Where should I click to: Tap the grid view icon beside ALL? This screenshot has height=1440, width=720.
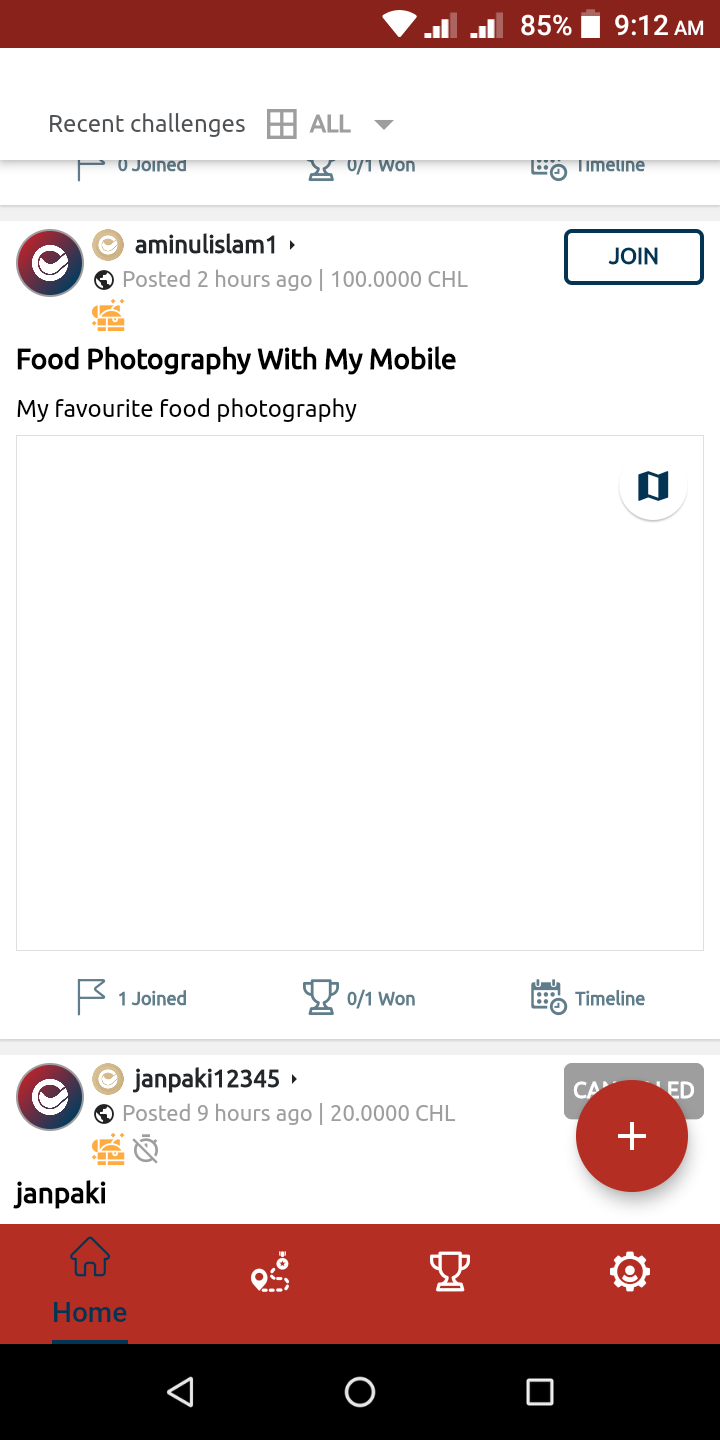point(282,124)
